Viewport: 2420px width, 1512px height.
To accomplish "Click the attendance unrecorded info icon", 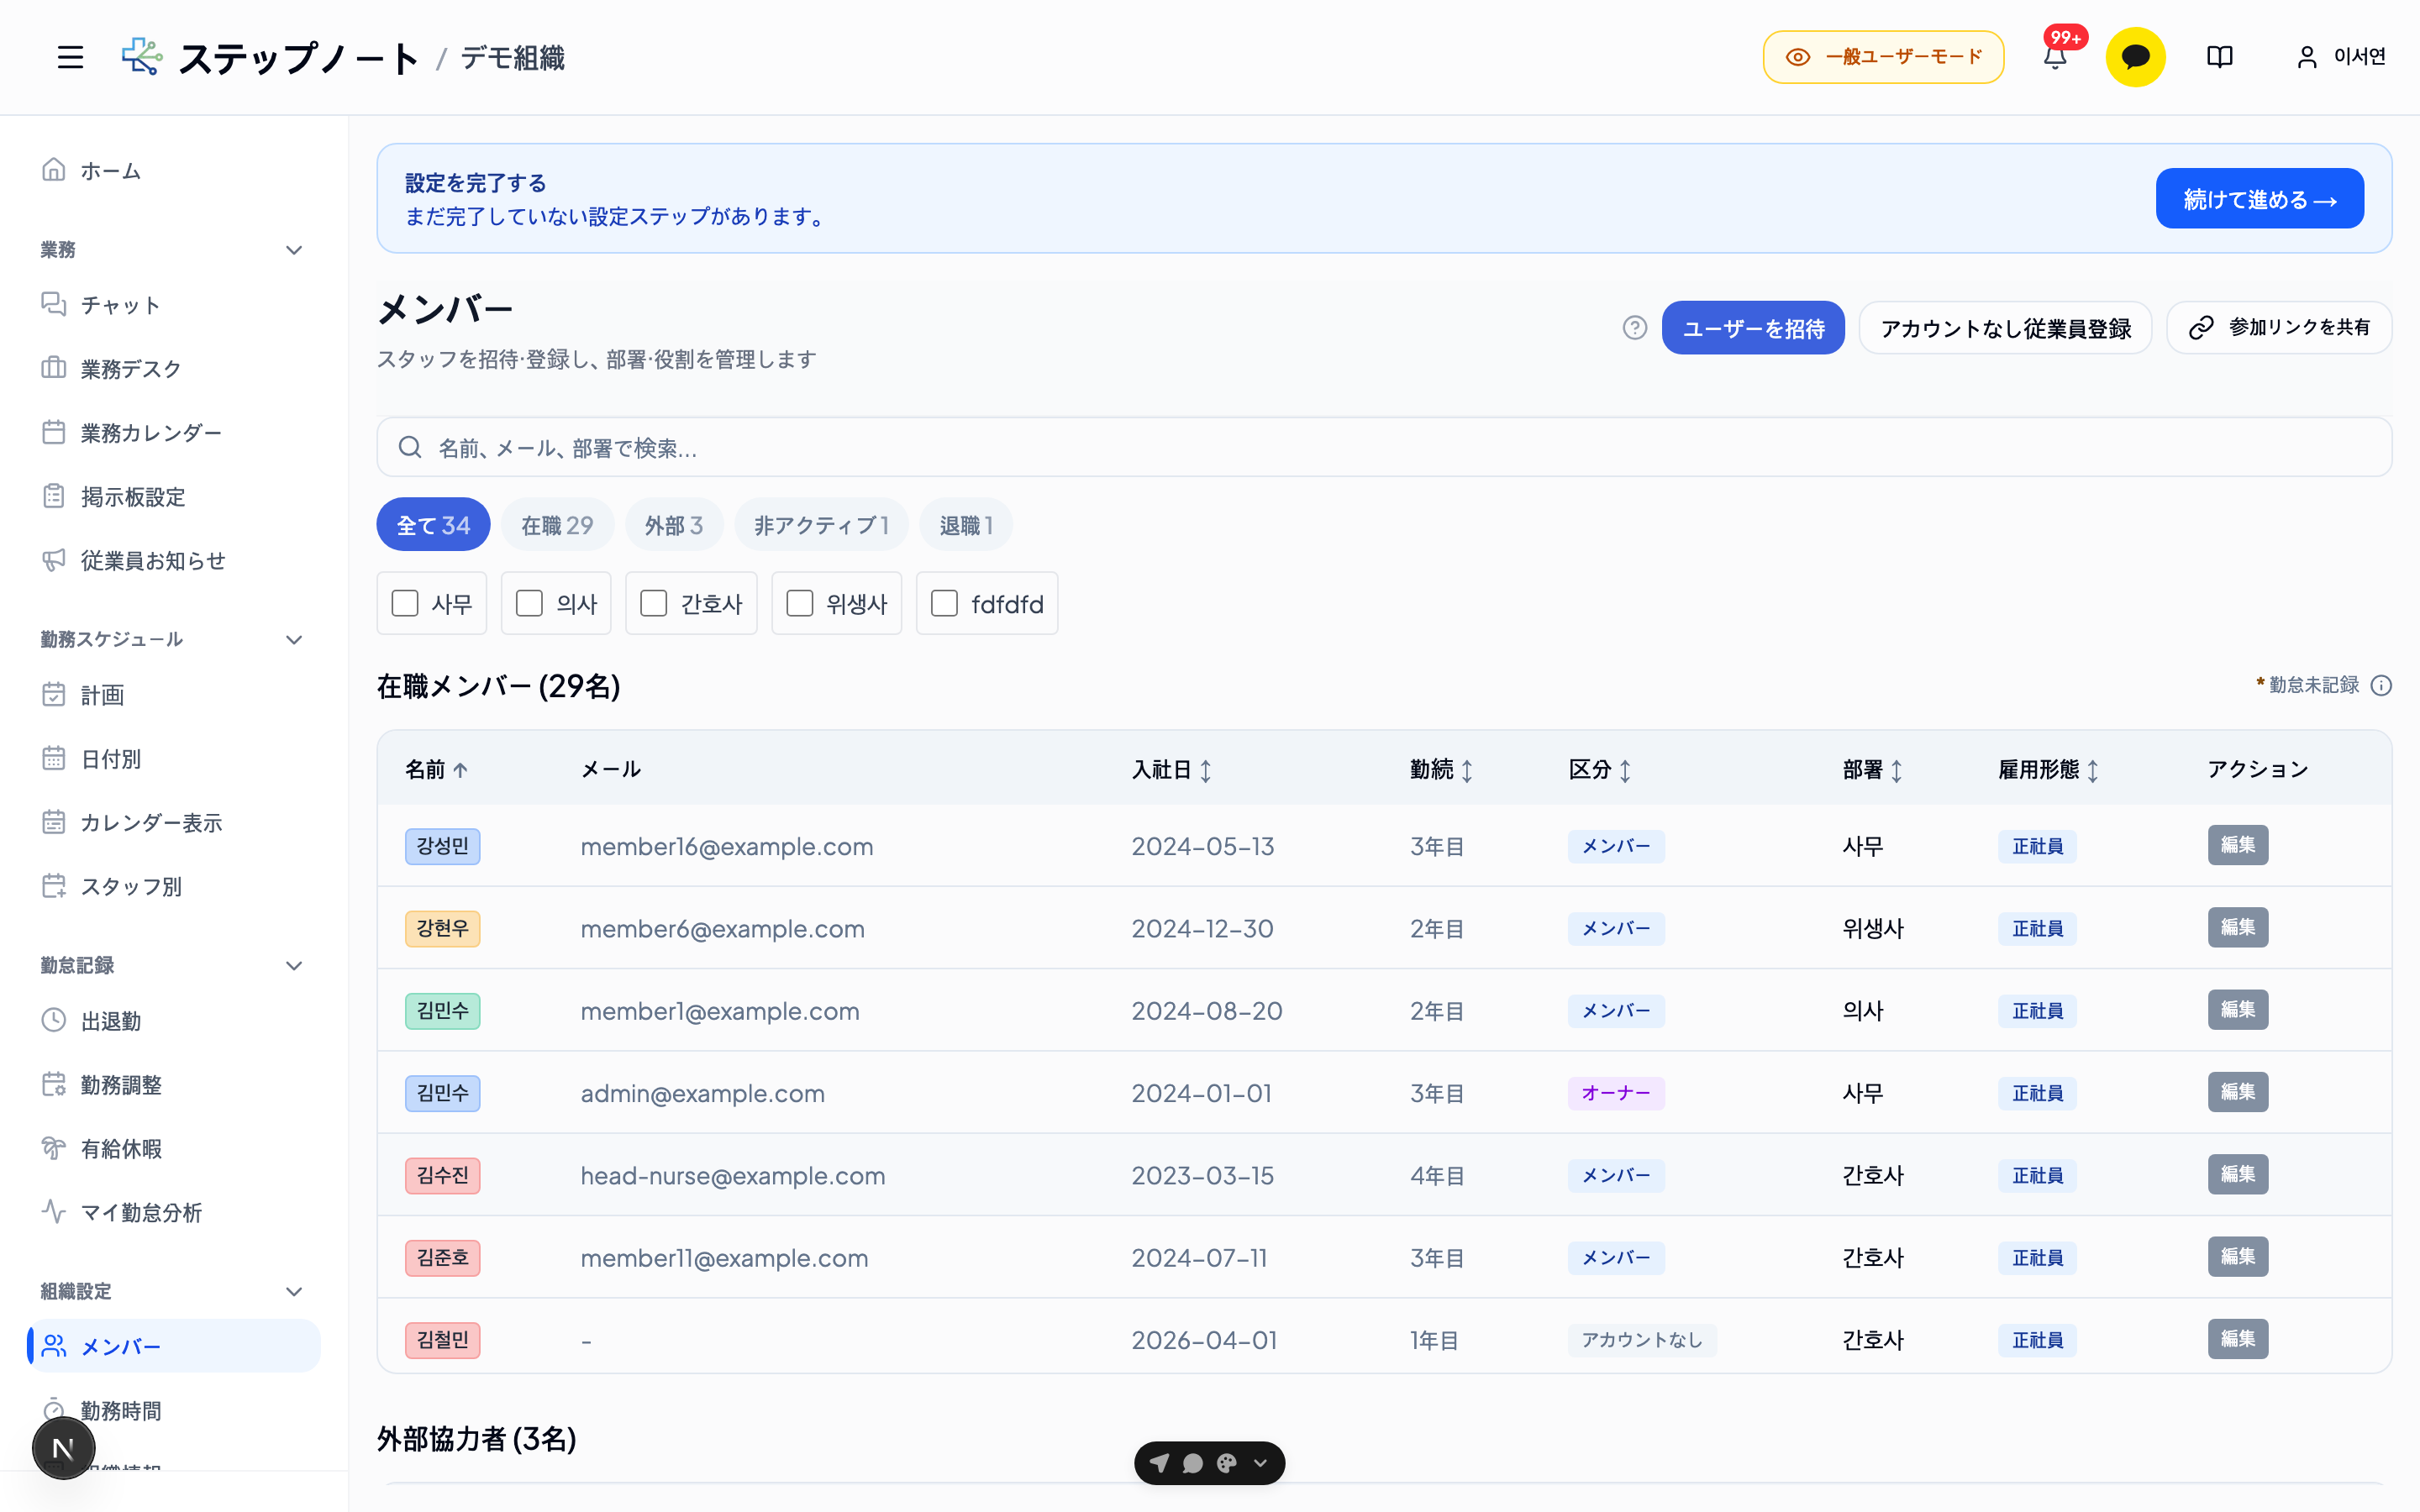I will [x=2381, y=685].
